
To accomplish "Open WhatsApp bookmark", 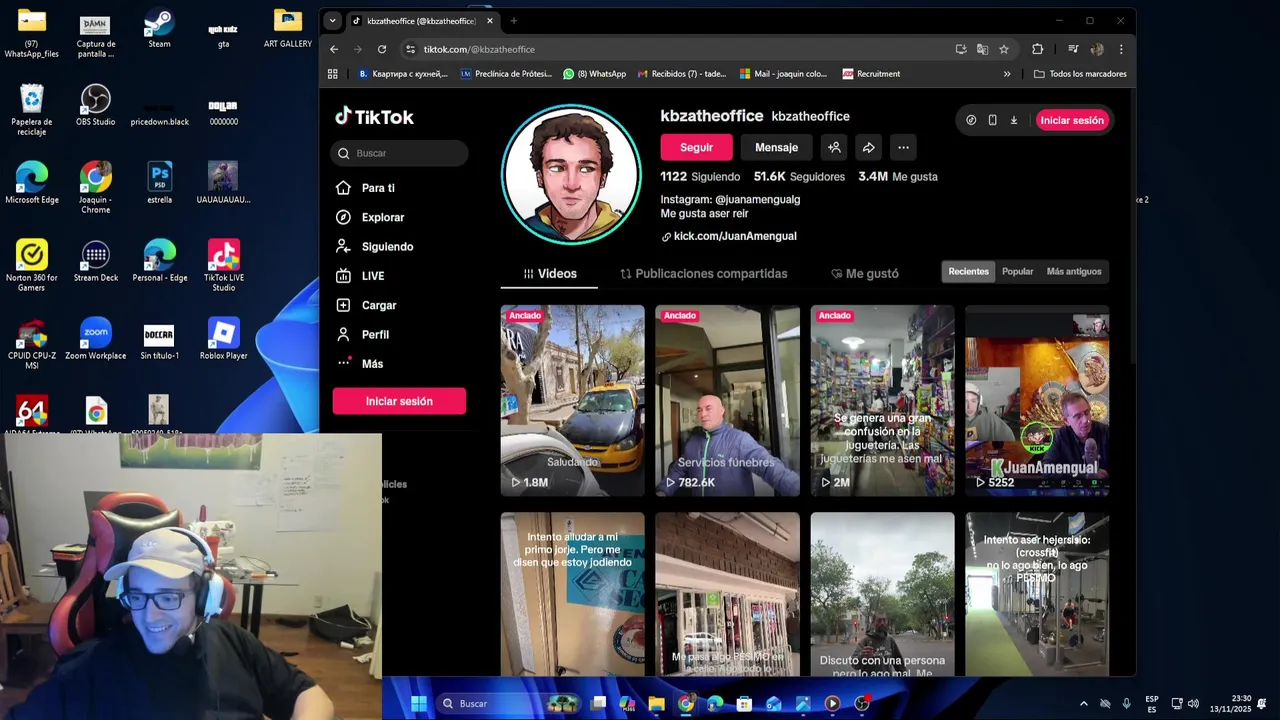I will point(594,74).
